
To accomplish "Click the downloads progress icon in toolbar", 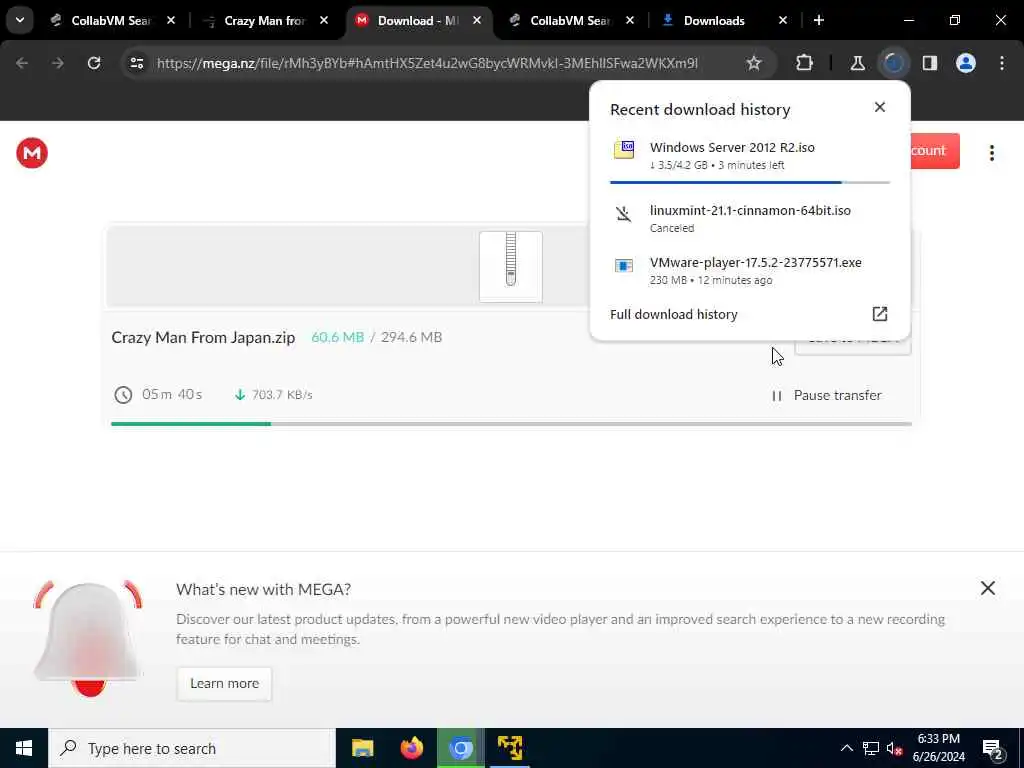I will tap(893, 63).
